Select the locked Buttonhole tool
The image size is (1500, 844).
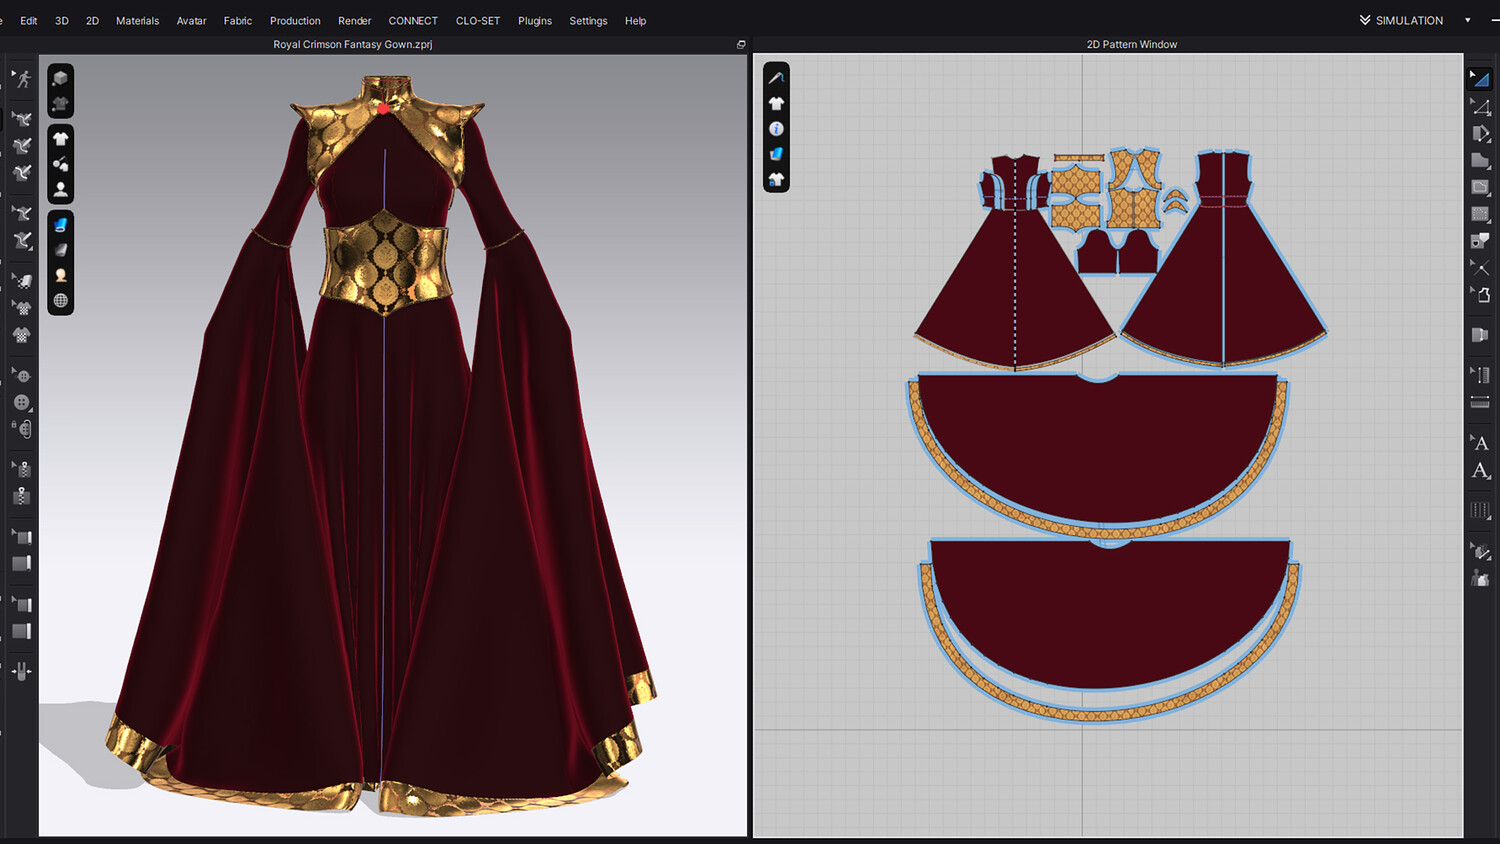pos(22,429)
